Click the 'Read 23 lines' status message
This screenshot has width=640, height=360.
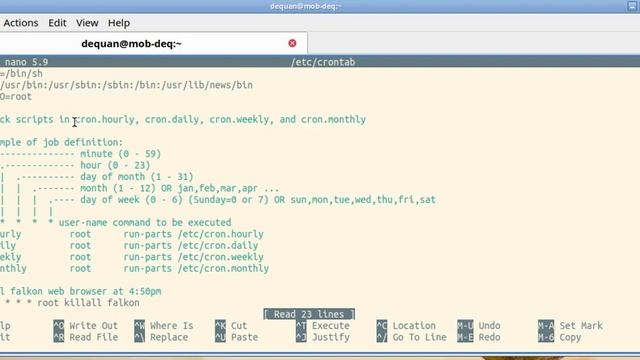pyautogui.click(x=309, y=314)
